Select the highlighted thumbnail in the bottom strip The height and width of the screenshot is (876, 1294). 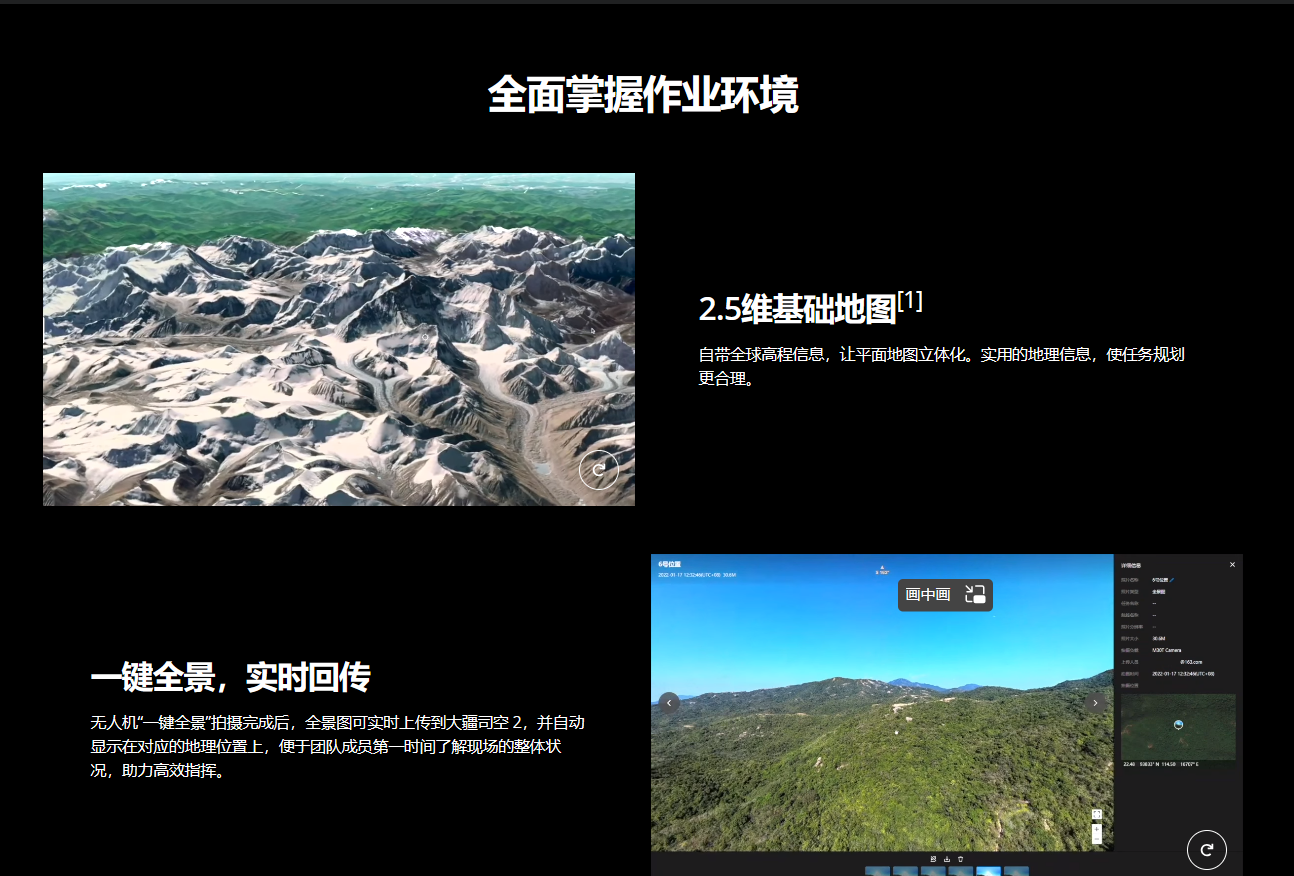pos(988,871)
